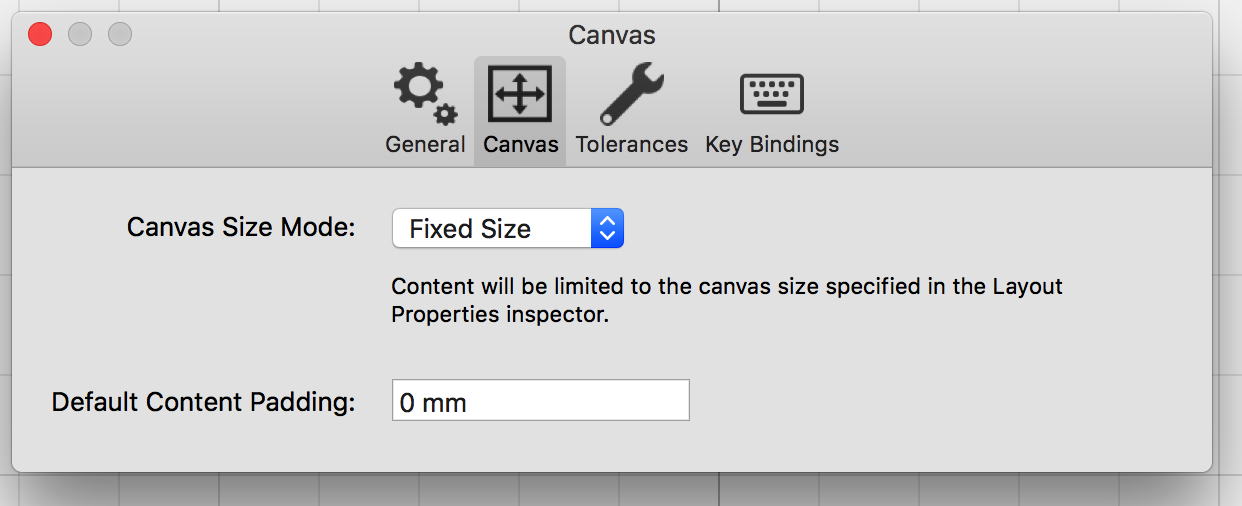Click the Default Content Padding label

(204, 402)
